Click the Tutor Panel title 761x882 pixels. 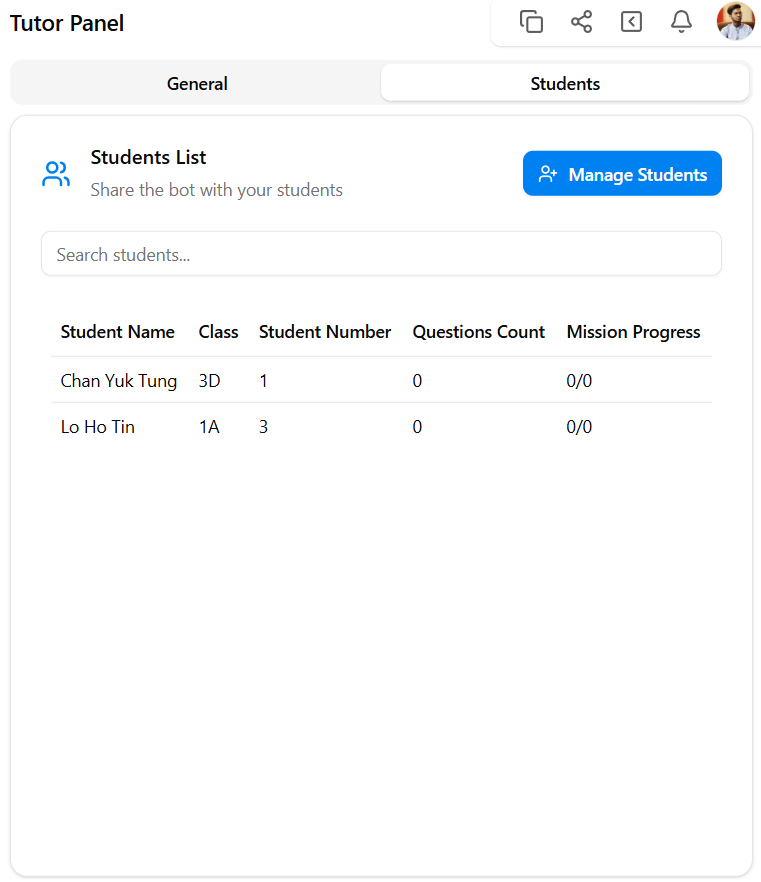[x=67, y=23]
